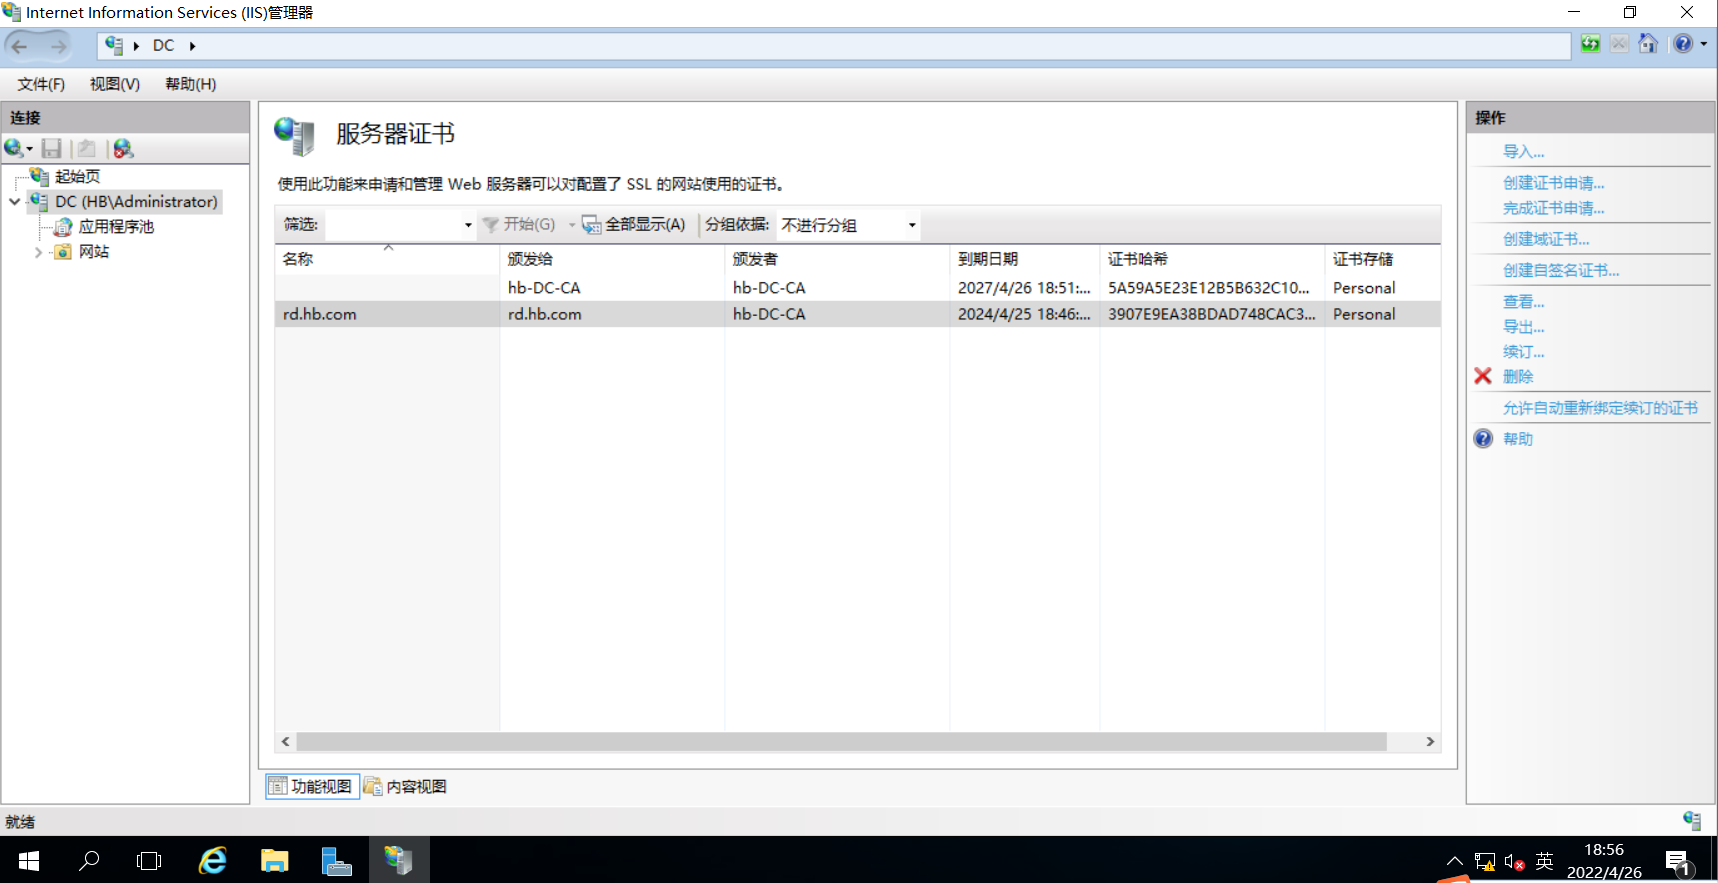This screenshot has height=883, width=1718.
Task: Show hidden tray icons chevron
Action: coord(1454,861)
